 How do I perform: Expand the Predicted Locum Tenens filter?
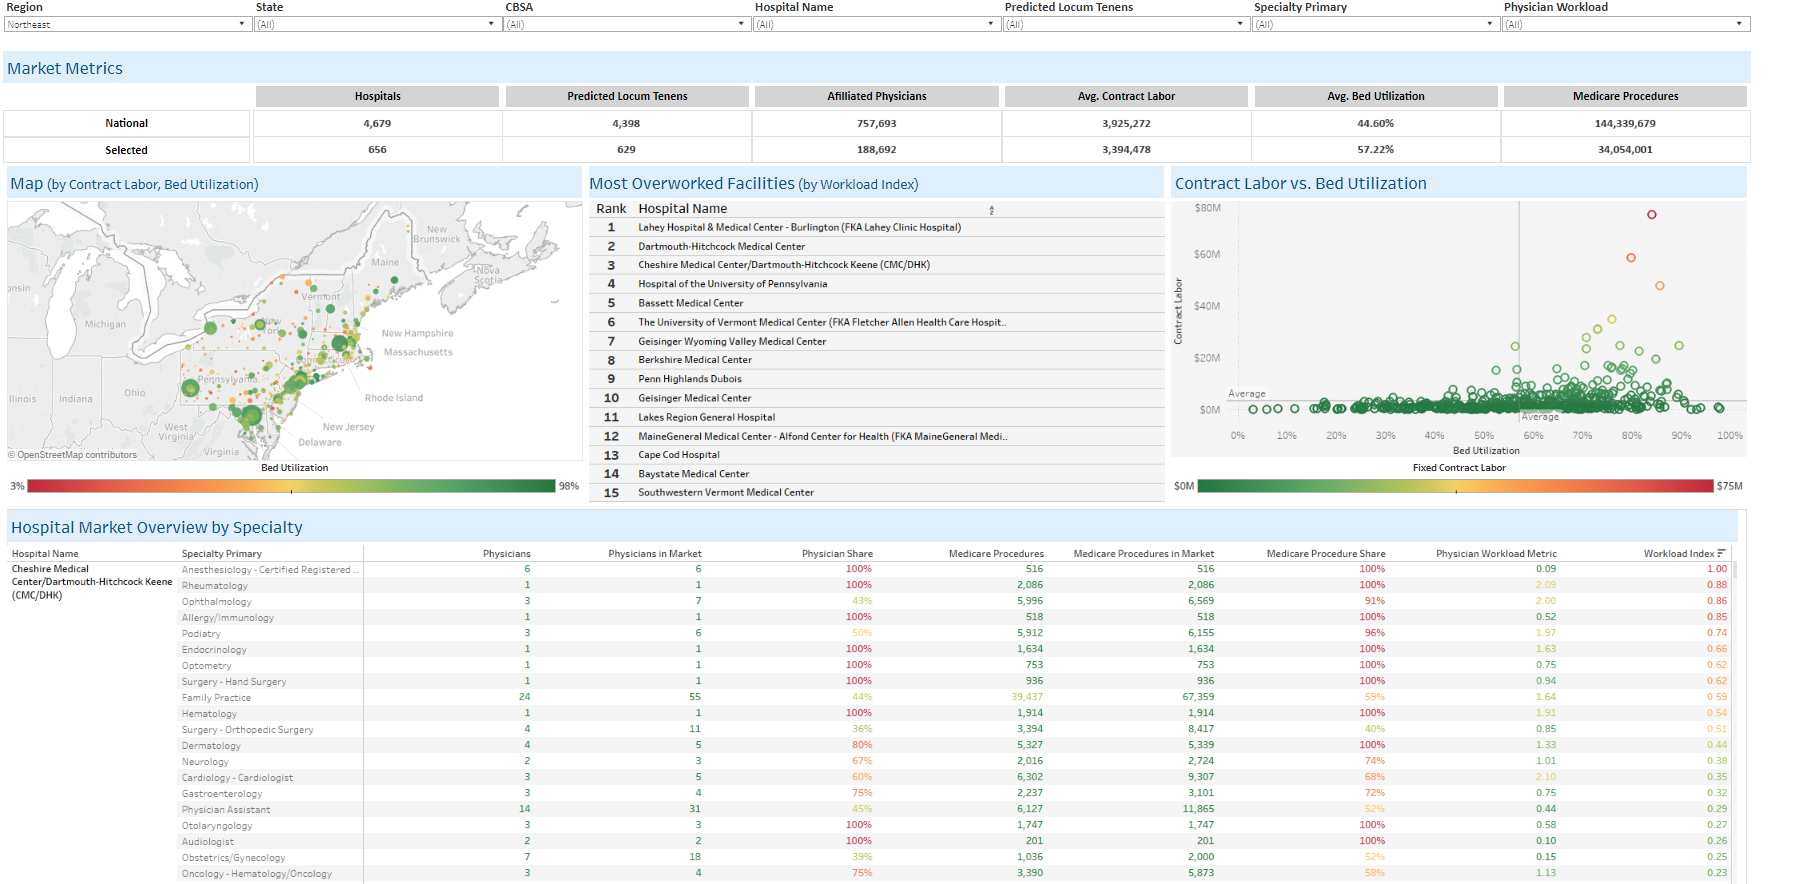click(1127, 24)
